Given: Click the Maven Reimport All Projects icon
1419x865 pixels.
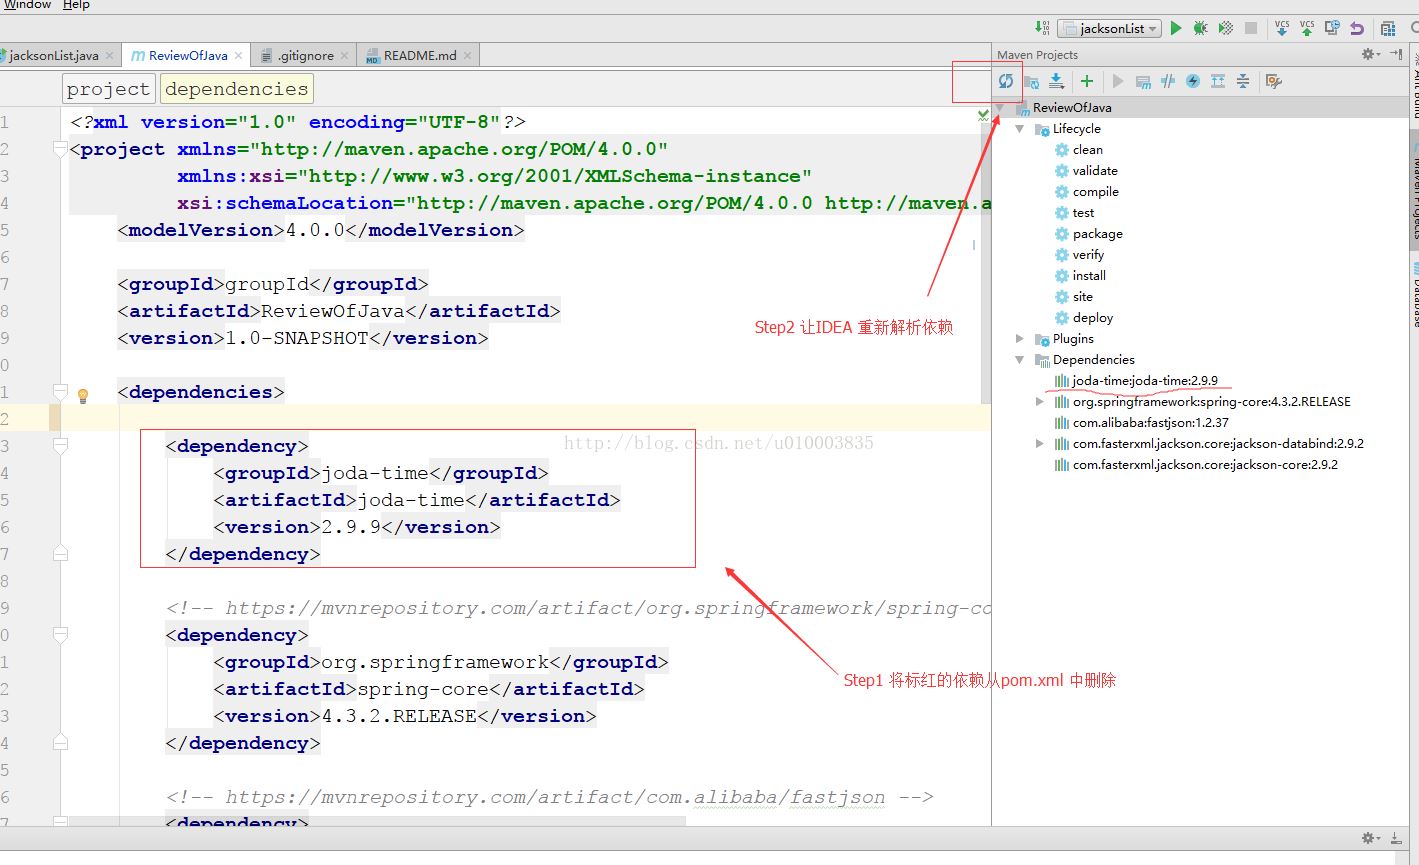Looking at the screenshot, I should tap(1006, 81).
